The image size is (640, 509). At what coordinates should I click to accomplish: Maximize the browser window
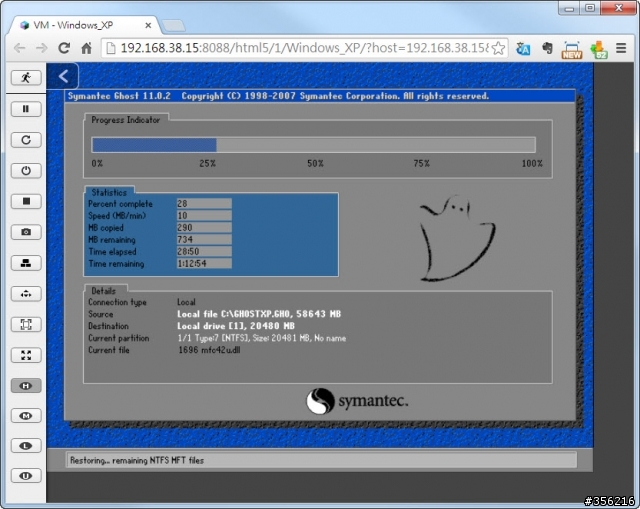(590, 8)
